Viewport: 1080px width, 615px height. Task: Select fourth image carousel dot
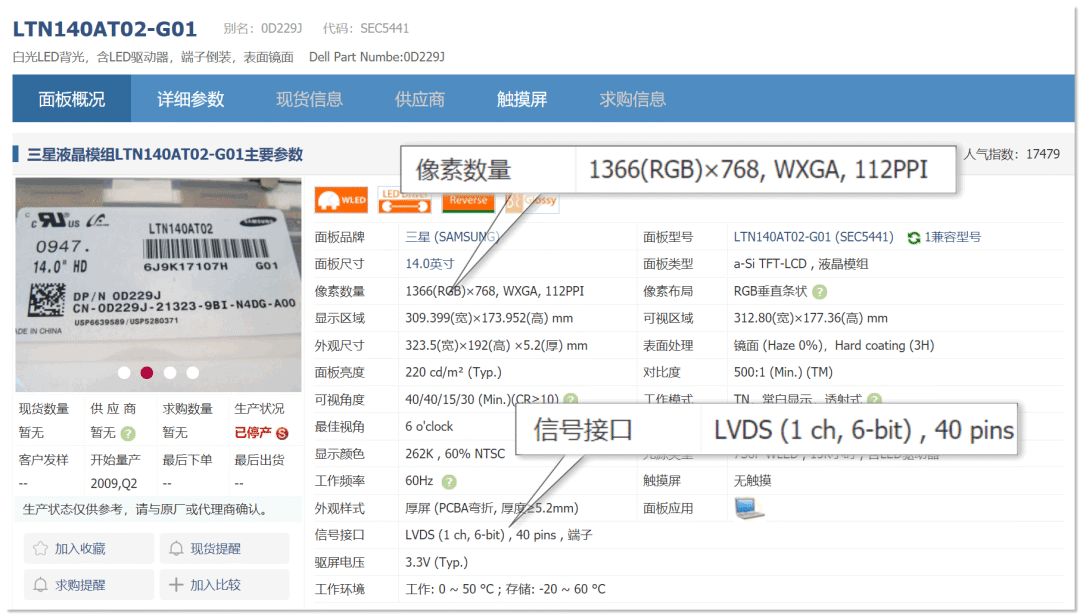[x=193, y=373]
